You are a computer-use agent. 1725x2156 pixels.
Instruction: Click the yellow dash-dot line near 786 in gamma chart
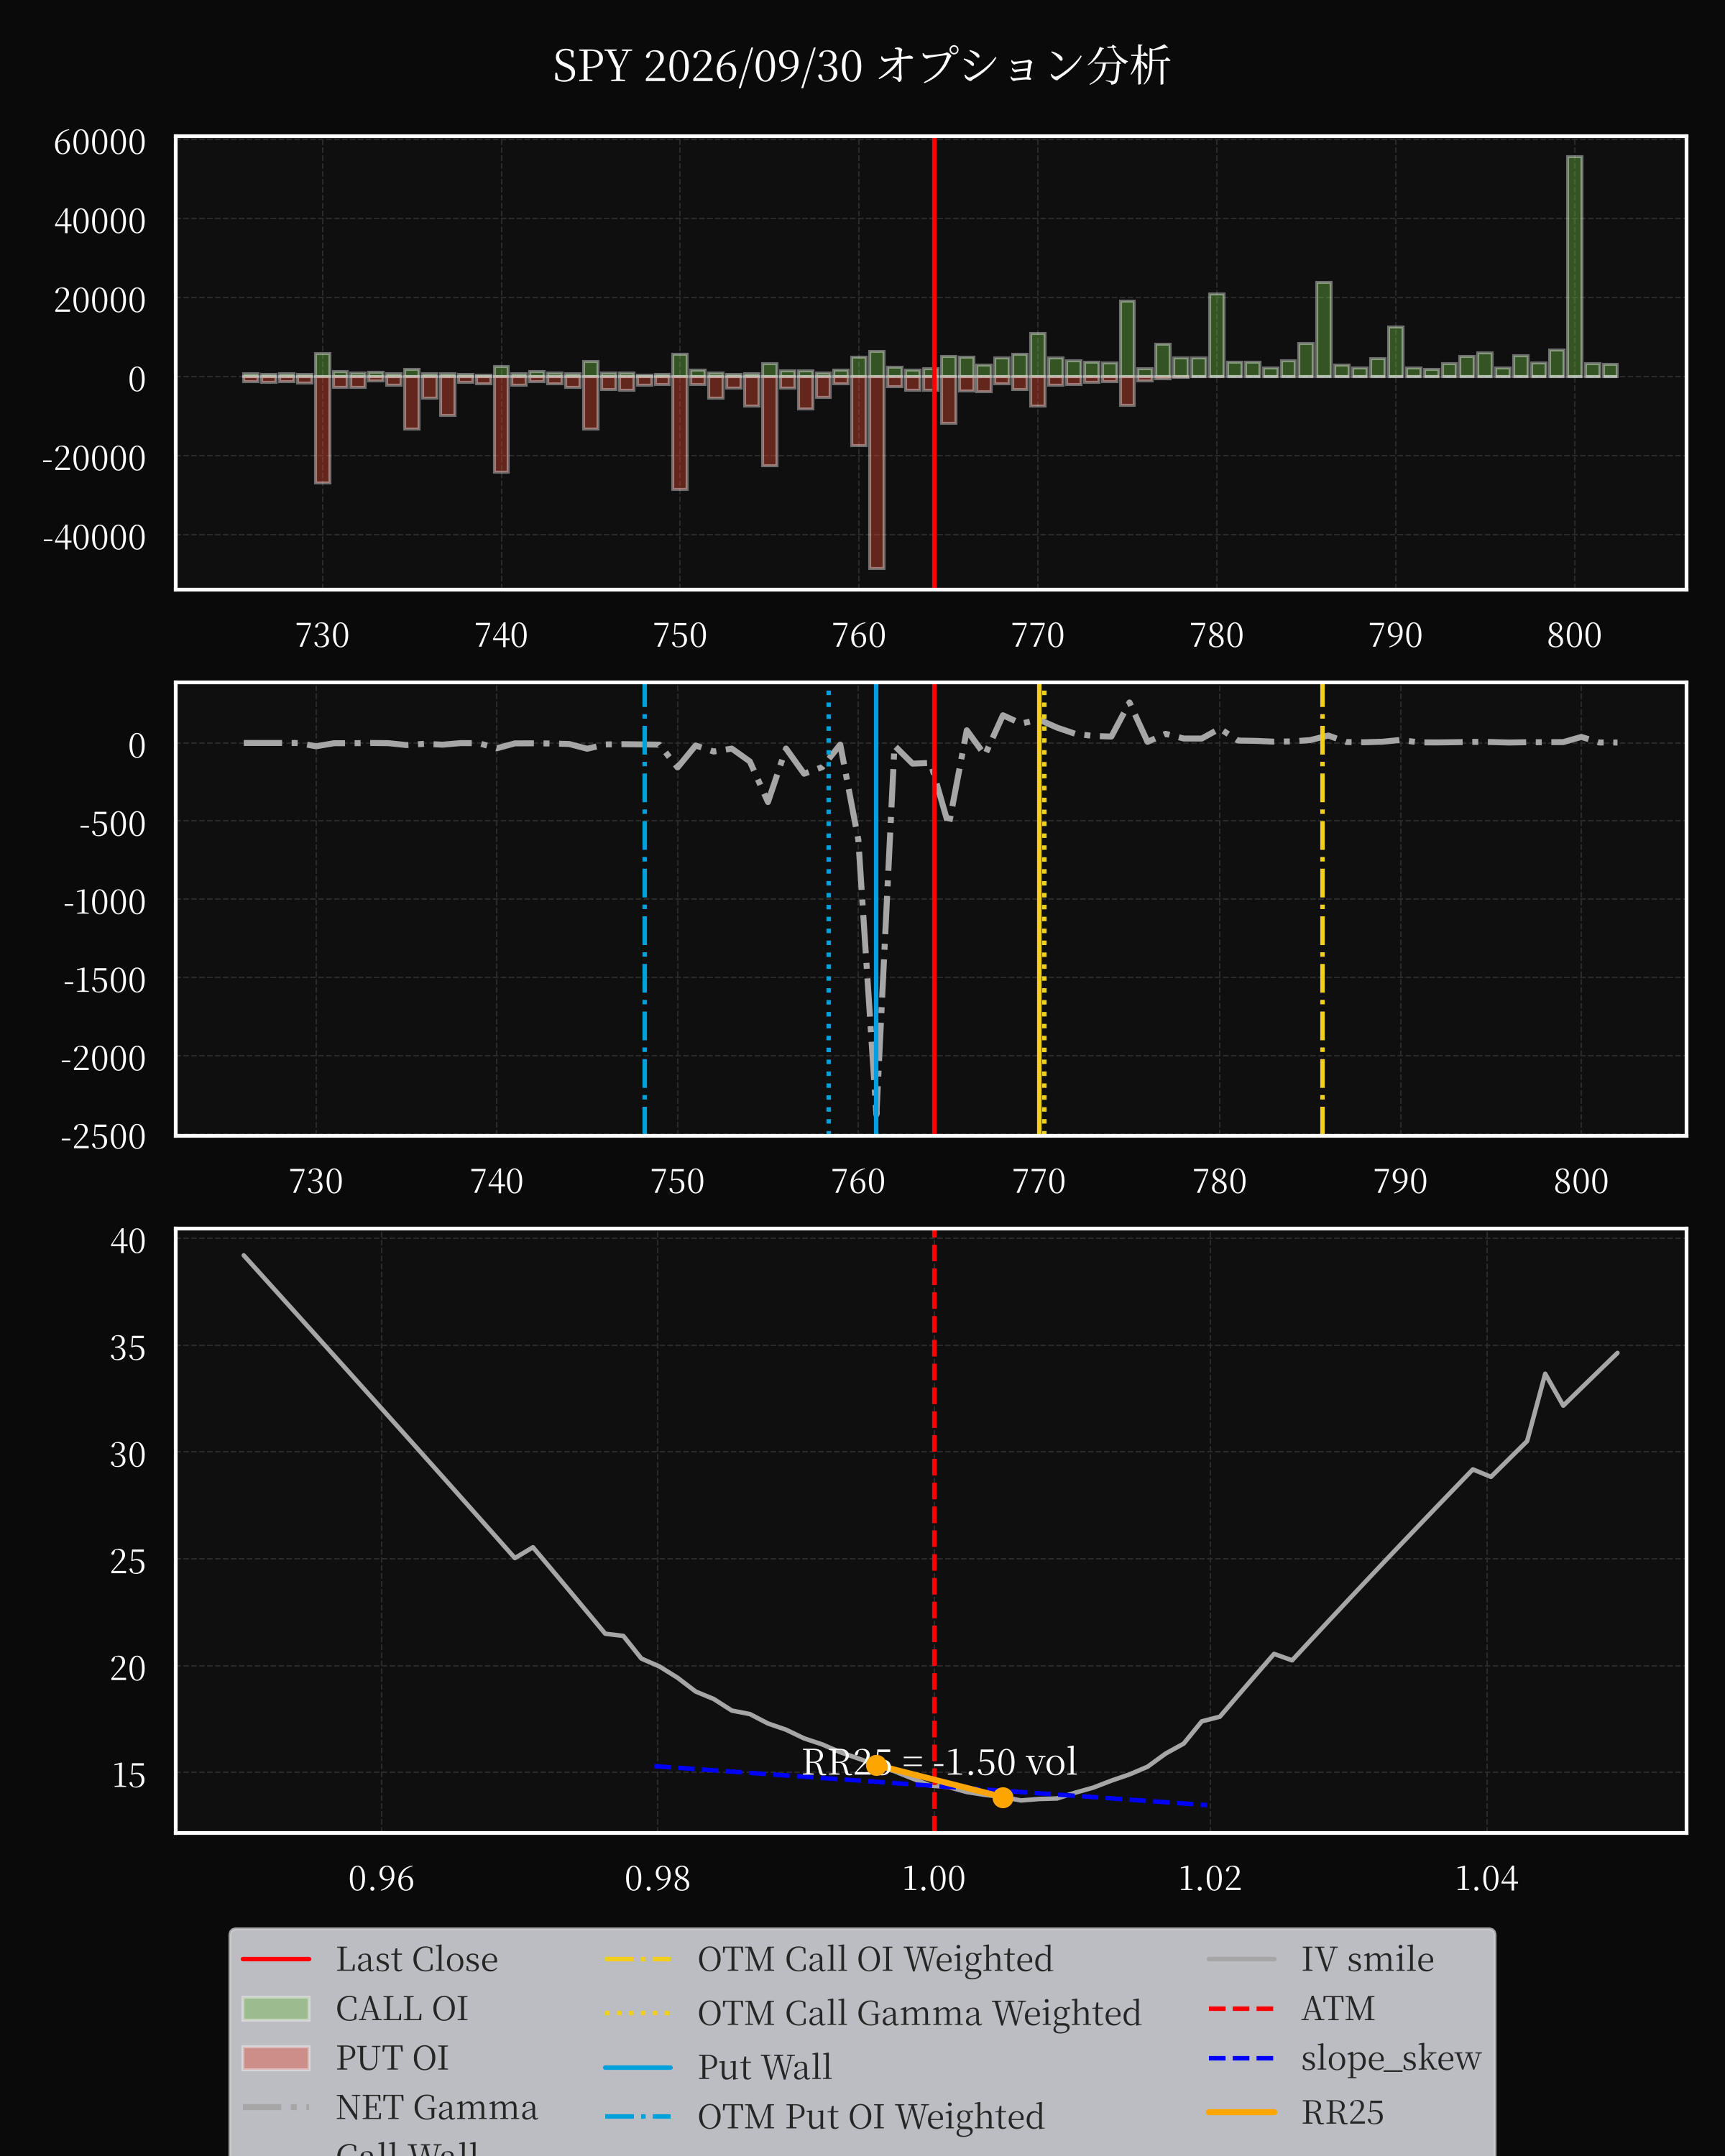coord(1322,908)
